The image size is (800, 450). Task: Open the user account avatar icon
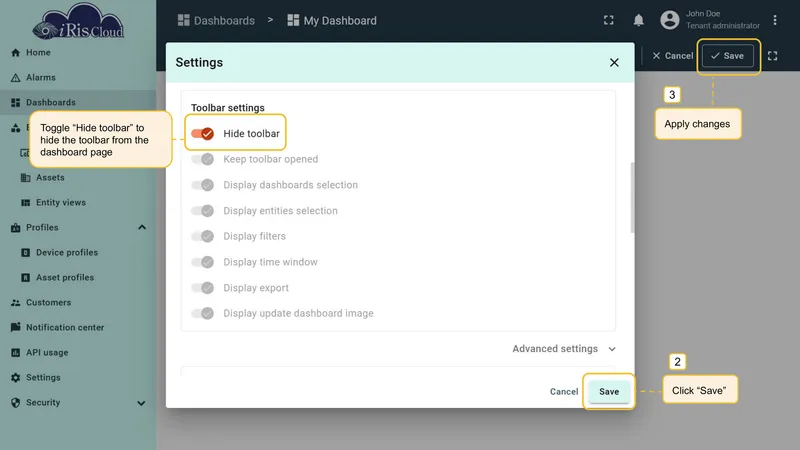(x=669, y=20)
